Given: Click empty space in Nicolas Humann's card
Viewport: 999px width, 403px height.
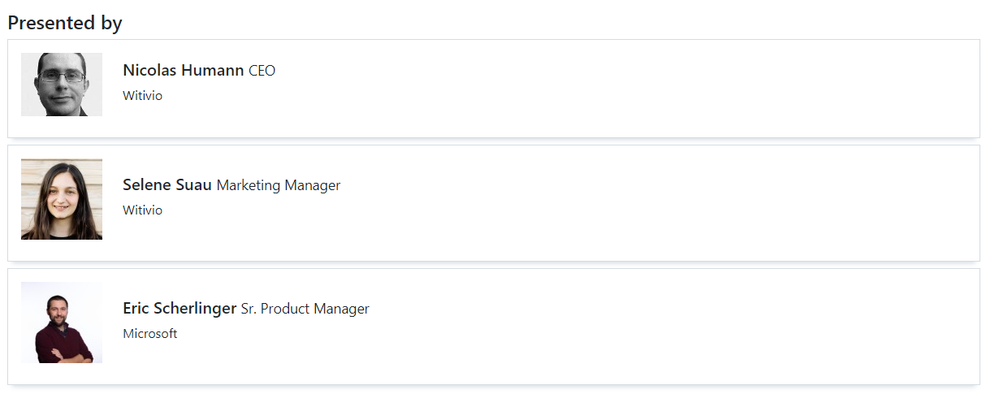Looking at the screenshot, I should [x=650, y=88].
